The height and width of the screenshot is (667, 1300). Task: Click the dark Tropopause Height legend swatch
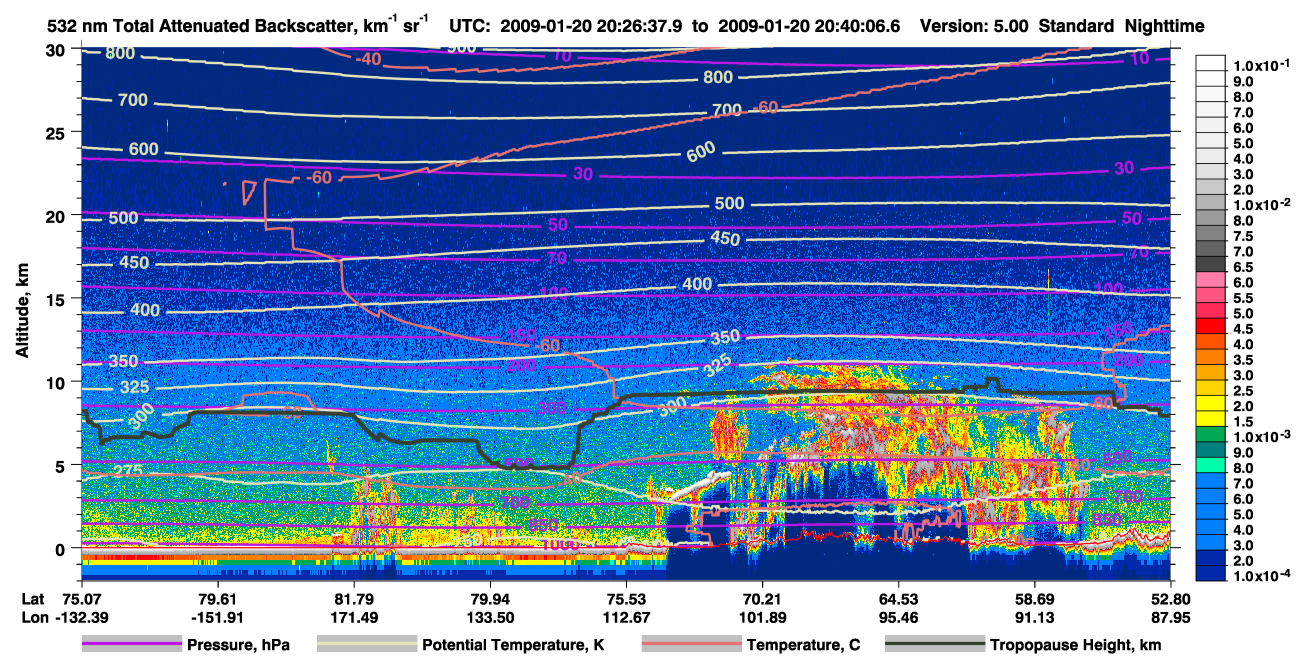pyautogui.click(x=935, y=645)
